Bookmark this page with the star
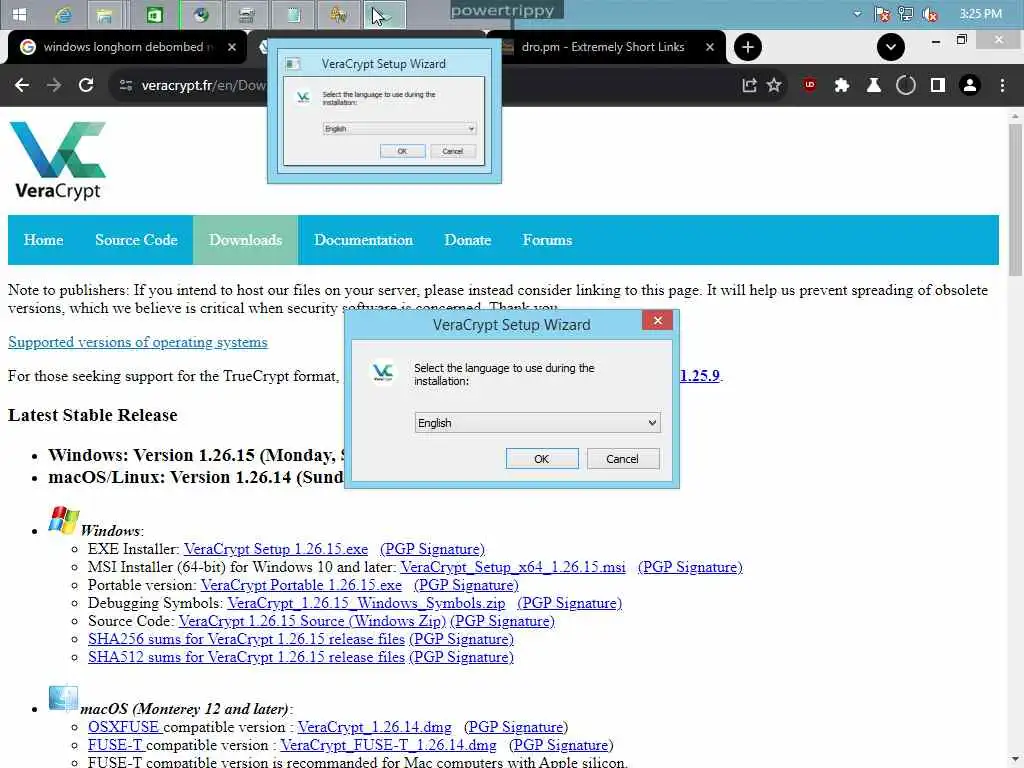 point(775,85)
